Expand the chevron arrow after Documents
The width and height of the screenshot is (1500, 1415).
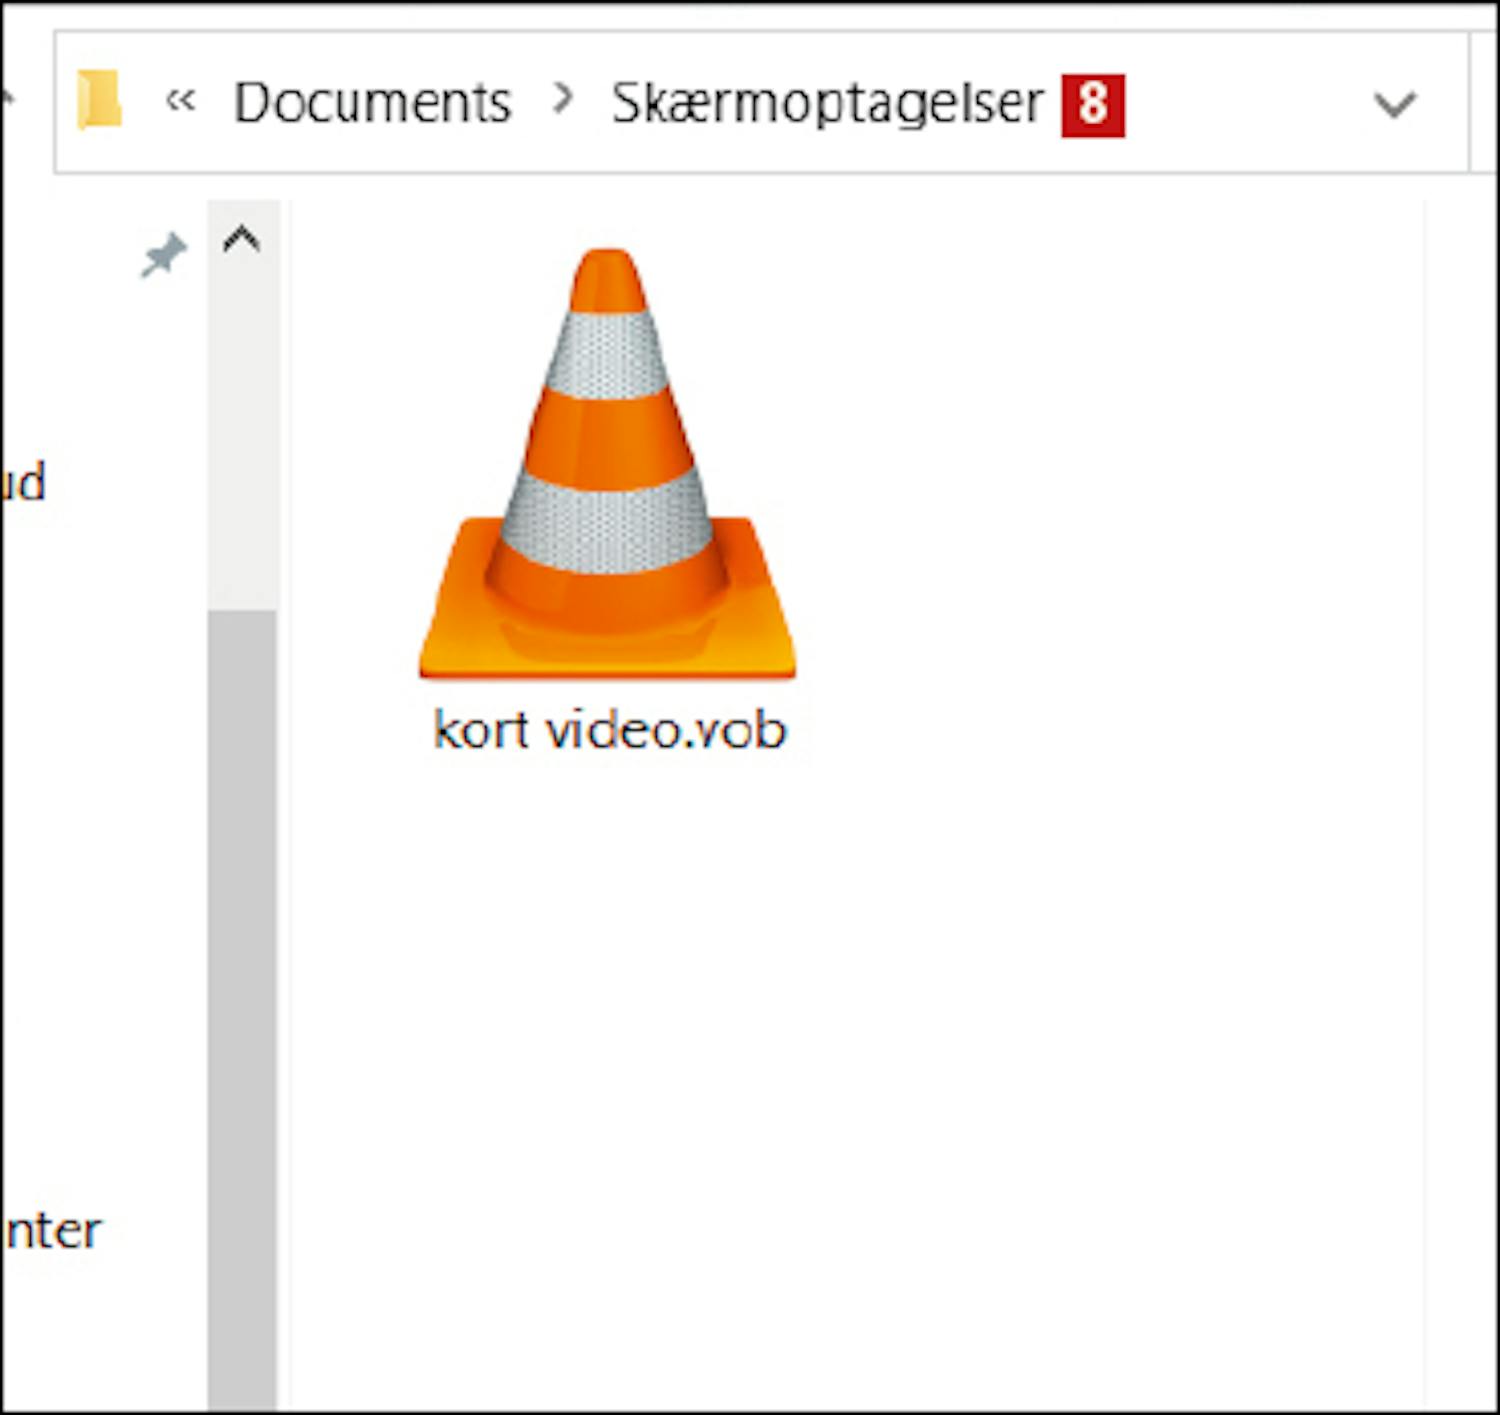(563, 99)
